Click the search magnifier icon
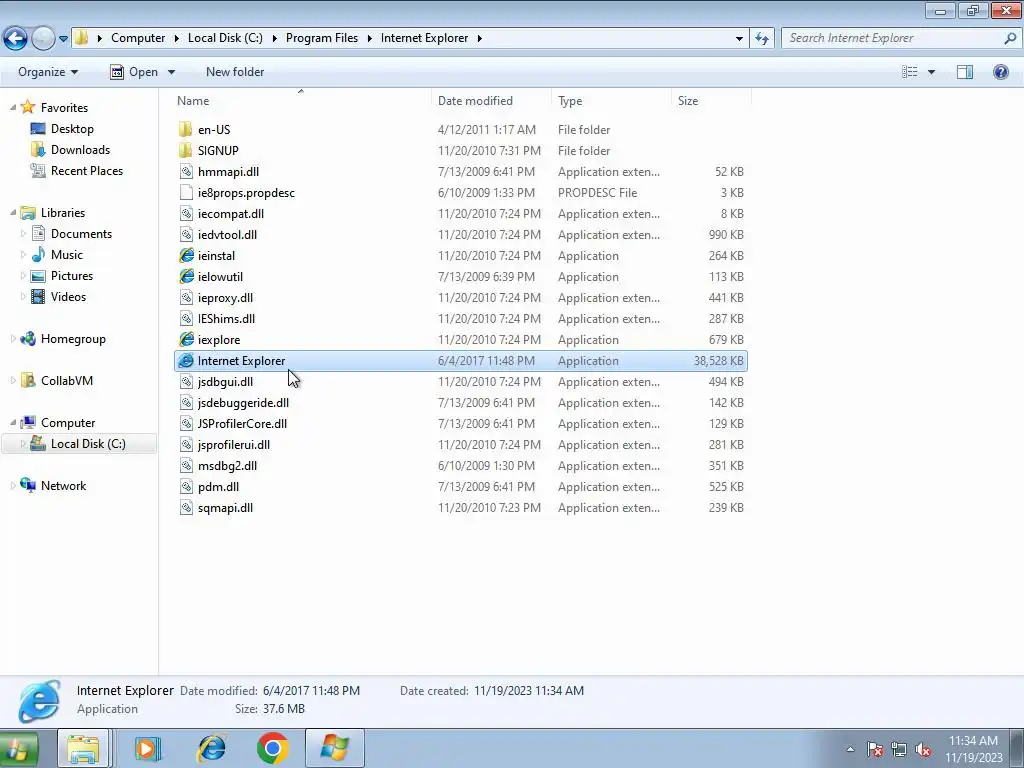Screen dimensions: 1024x768 (x=1010, y=38)
